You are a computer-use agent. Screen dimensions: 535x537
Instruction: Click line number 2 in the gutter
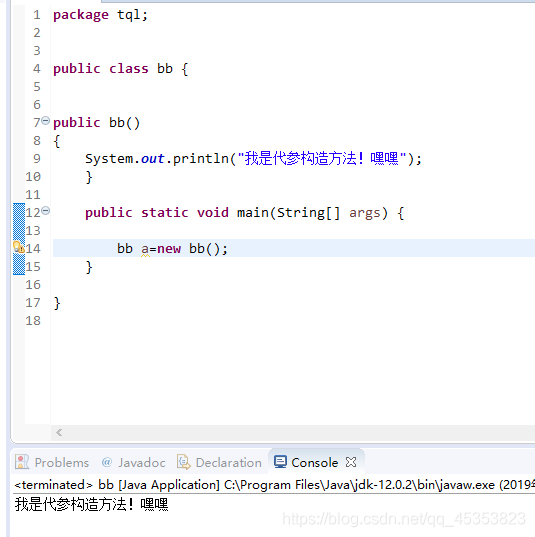click(37, 33)
